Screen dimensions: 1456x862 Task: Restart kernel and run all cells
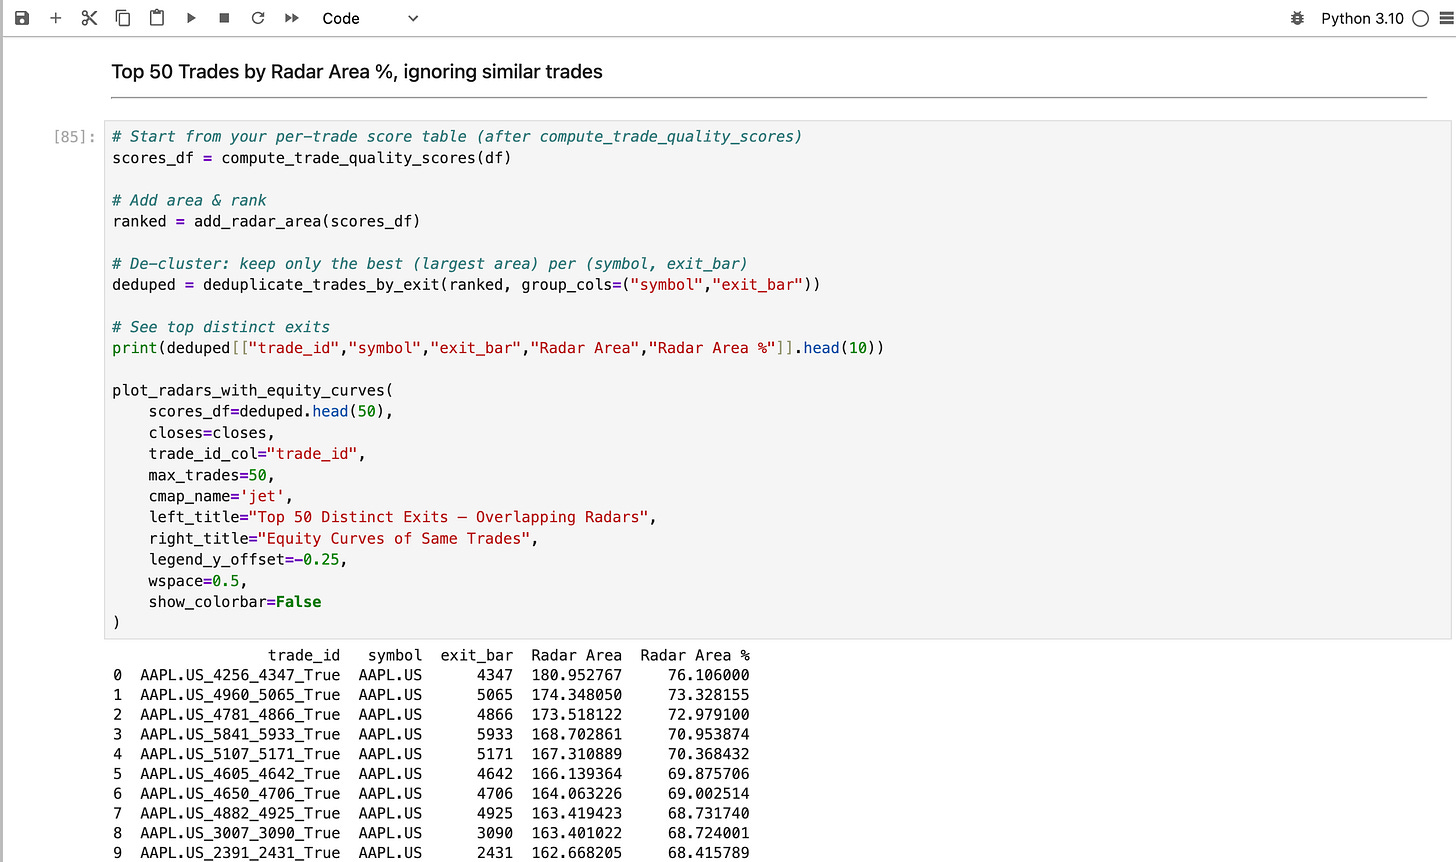(292, 18)
